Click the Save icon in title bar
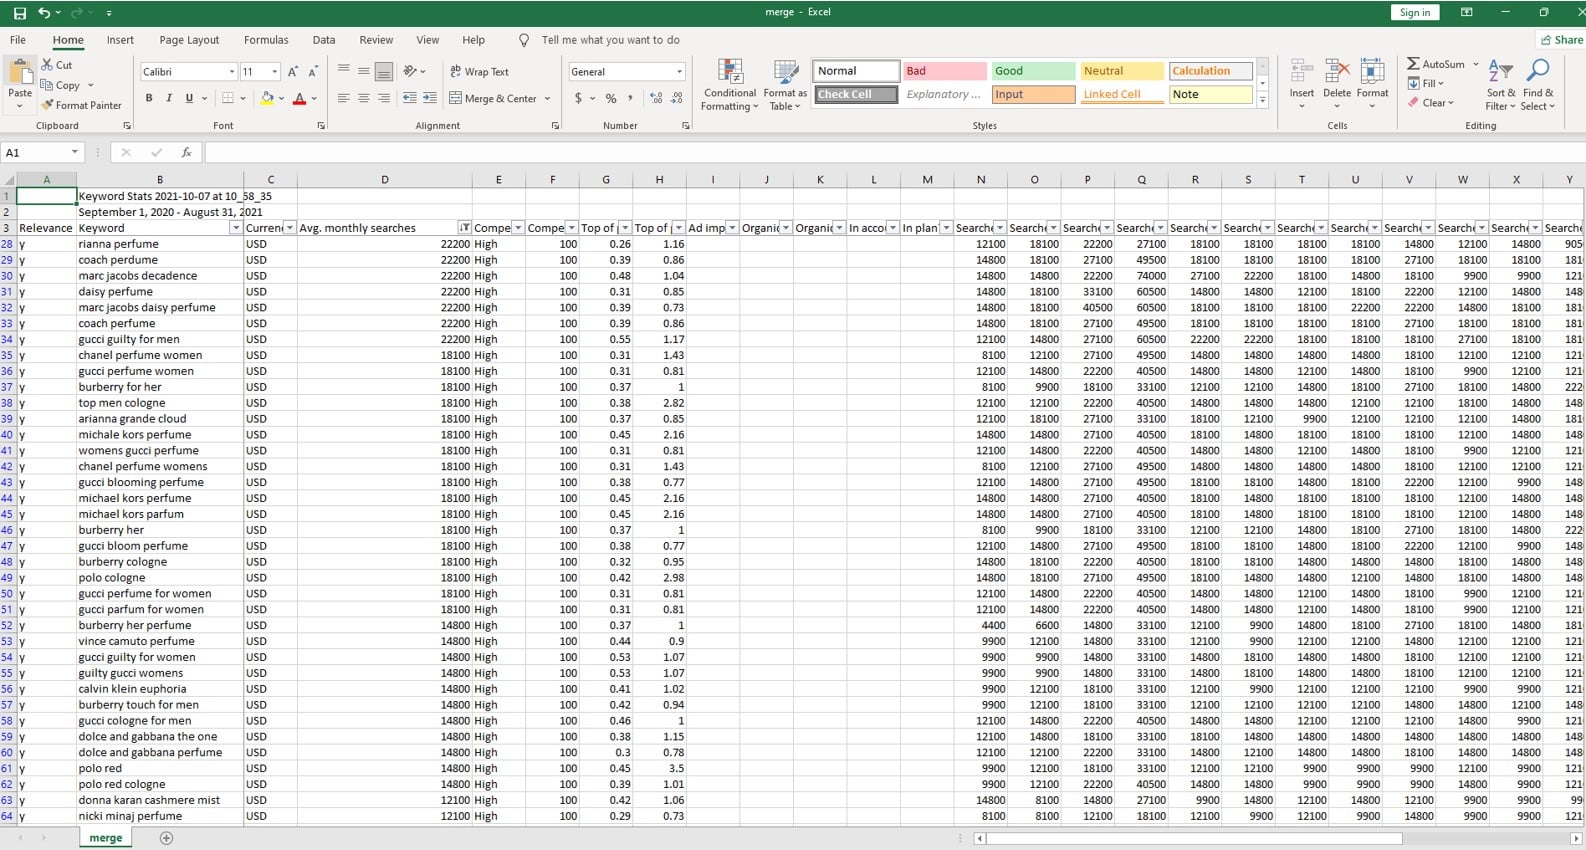The width and height of the screenshot is (1586, 850). click(19, 13)
